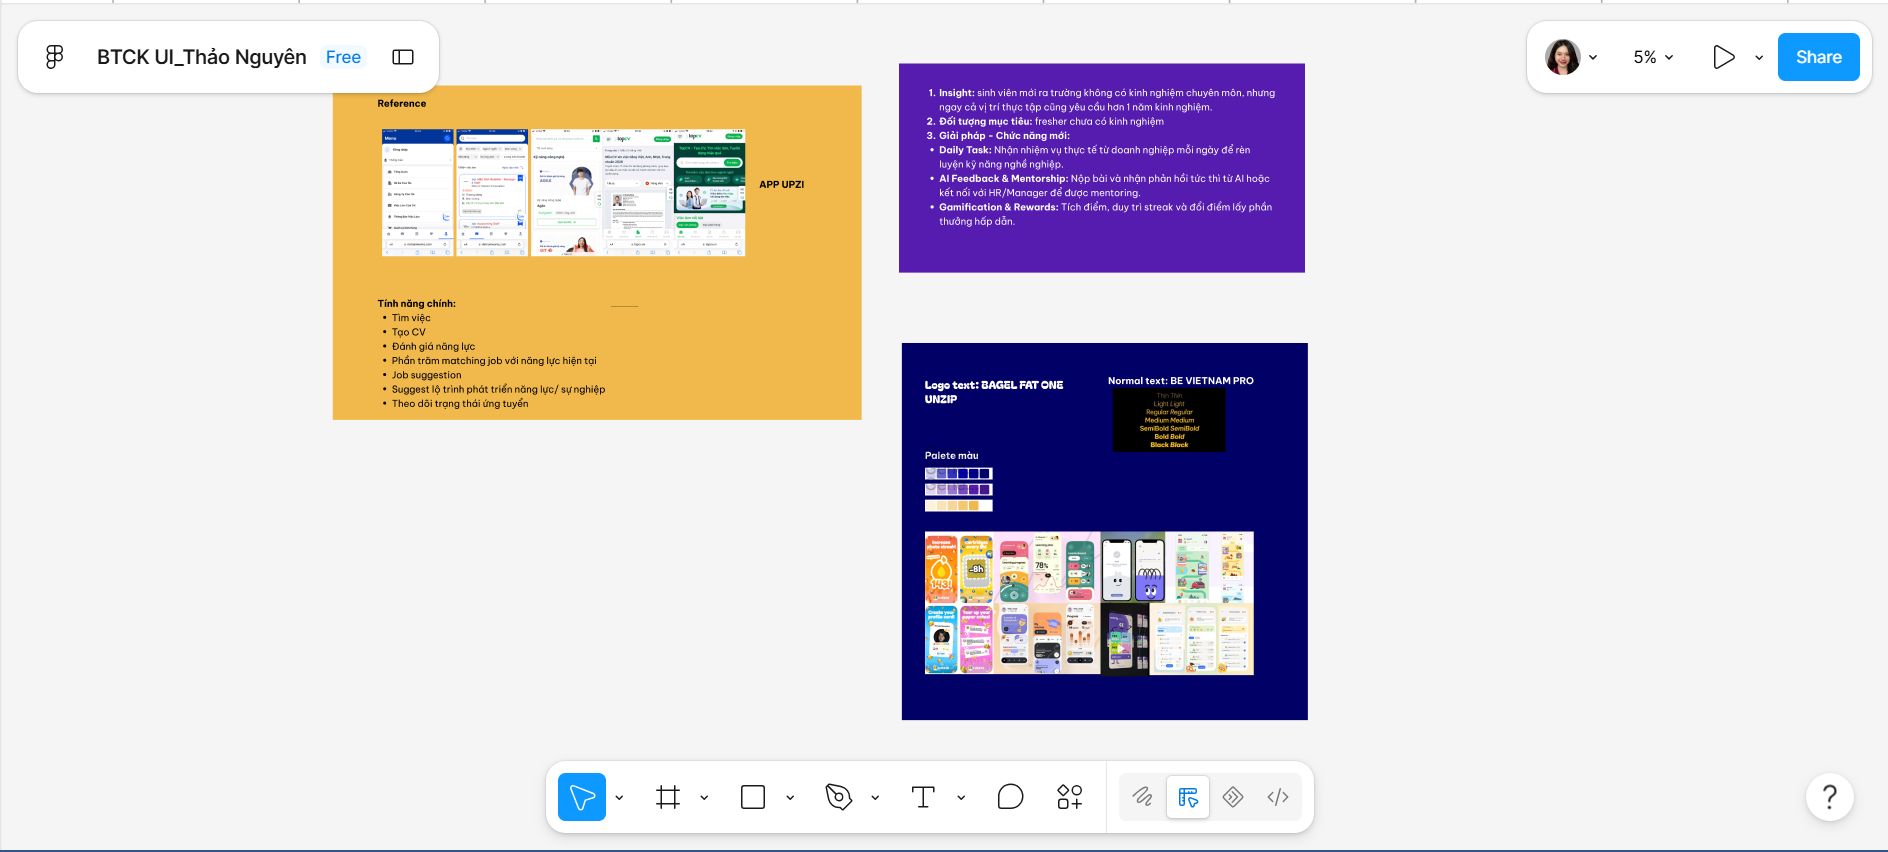Open the 5% zoom level dropdown
The width and height of the screenshot is (1888, 852).
[x=1653, y=57]
